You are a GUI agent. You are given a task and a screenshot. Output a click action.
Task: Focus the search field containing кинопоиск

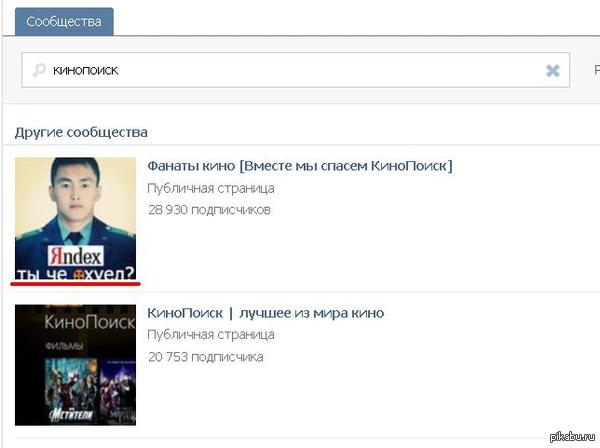(290, 71)
